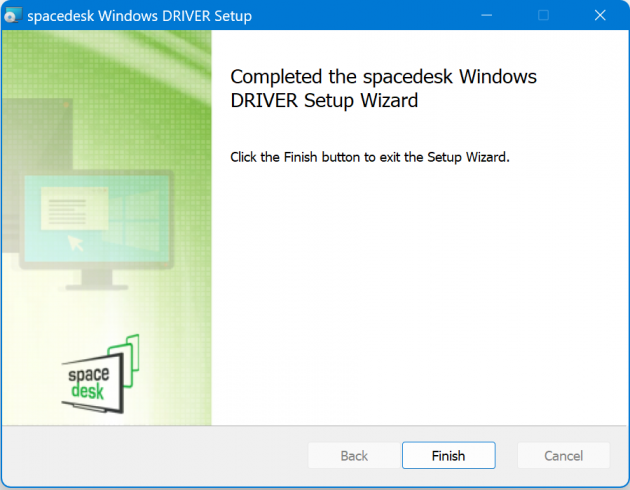The image size is (630, 490).
Task: Click the 'Click the Finish button' instruction text
Action: pos(370,157)
